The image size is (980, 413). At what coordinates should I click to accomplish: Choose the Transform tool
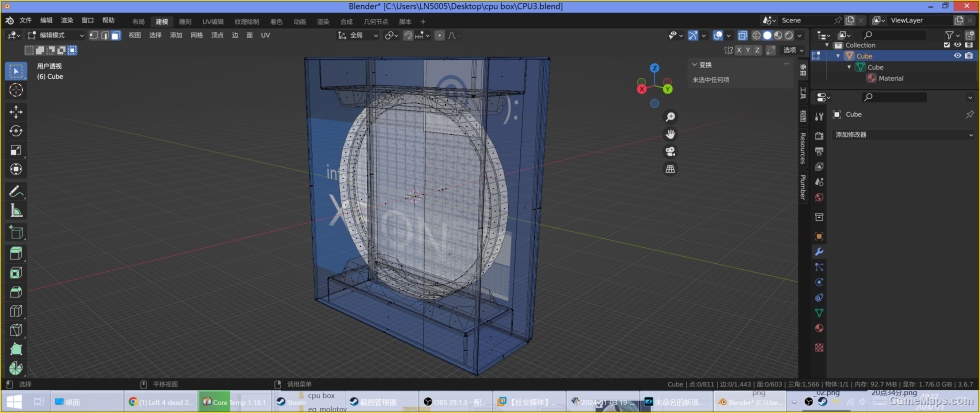coord(16,169)
